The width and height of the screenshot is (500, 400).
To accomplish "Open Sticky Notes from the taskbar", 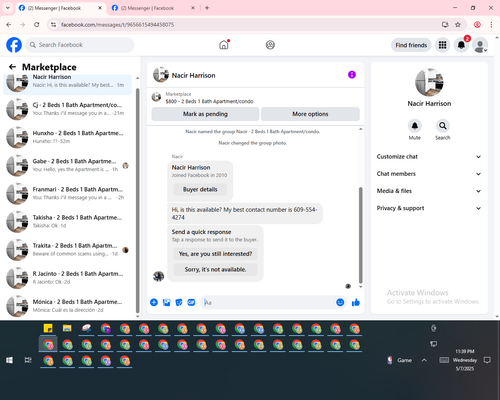I will click(x=48, y=328).
